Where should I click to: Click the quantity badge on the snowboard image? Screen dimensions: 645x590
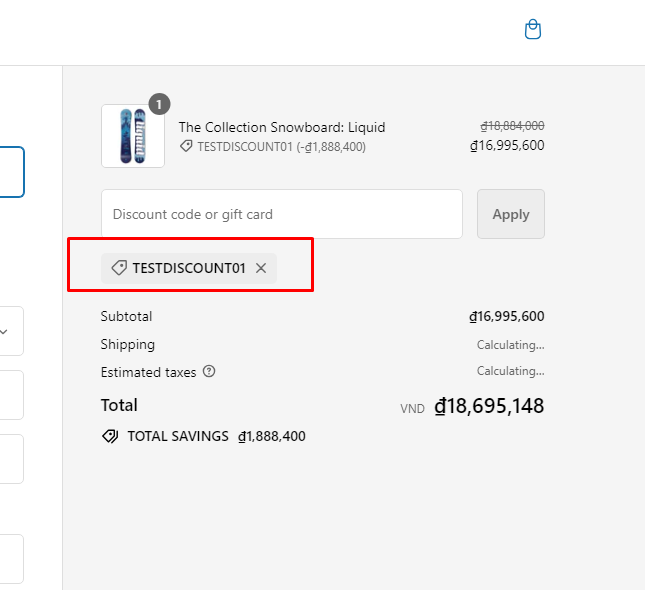click(160, 104)
